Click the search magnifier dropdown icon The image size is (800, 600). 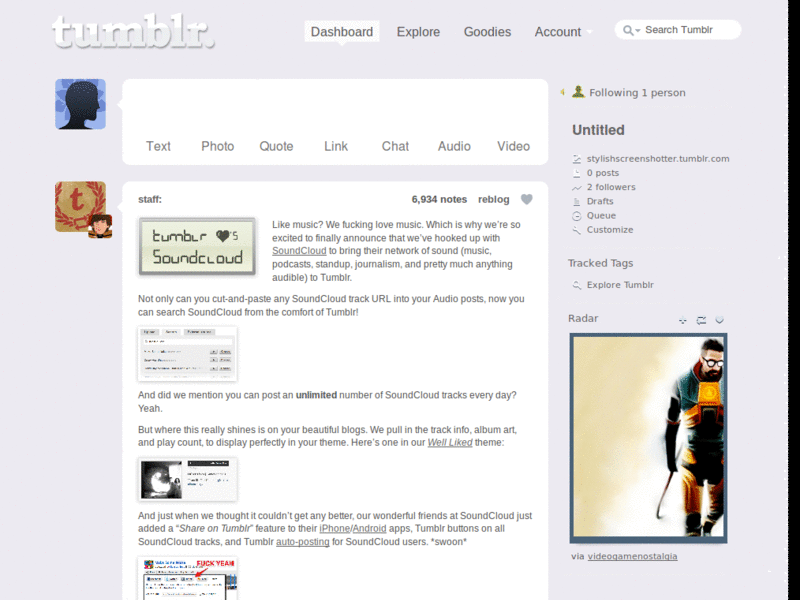[631, 31]
